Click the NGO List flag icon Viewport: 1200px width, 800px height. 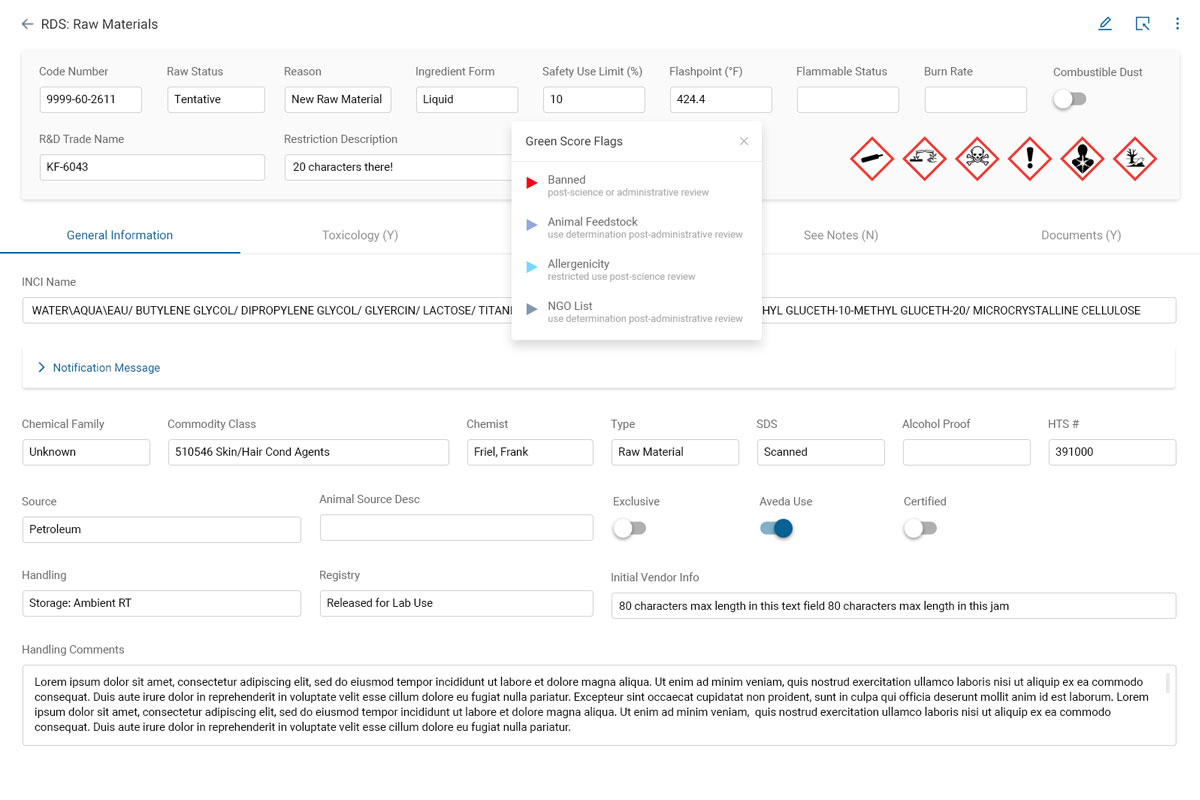532,310
